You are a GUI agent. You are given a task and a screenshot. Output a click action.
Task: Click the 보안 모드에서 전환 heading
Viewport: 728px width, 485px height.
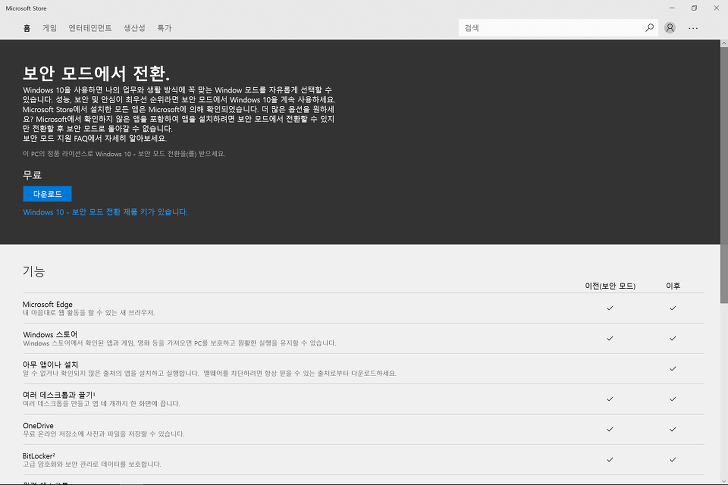point(96,73)
